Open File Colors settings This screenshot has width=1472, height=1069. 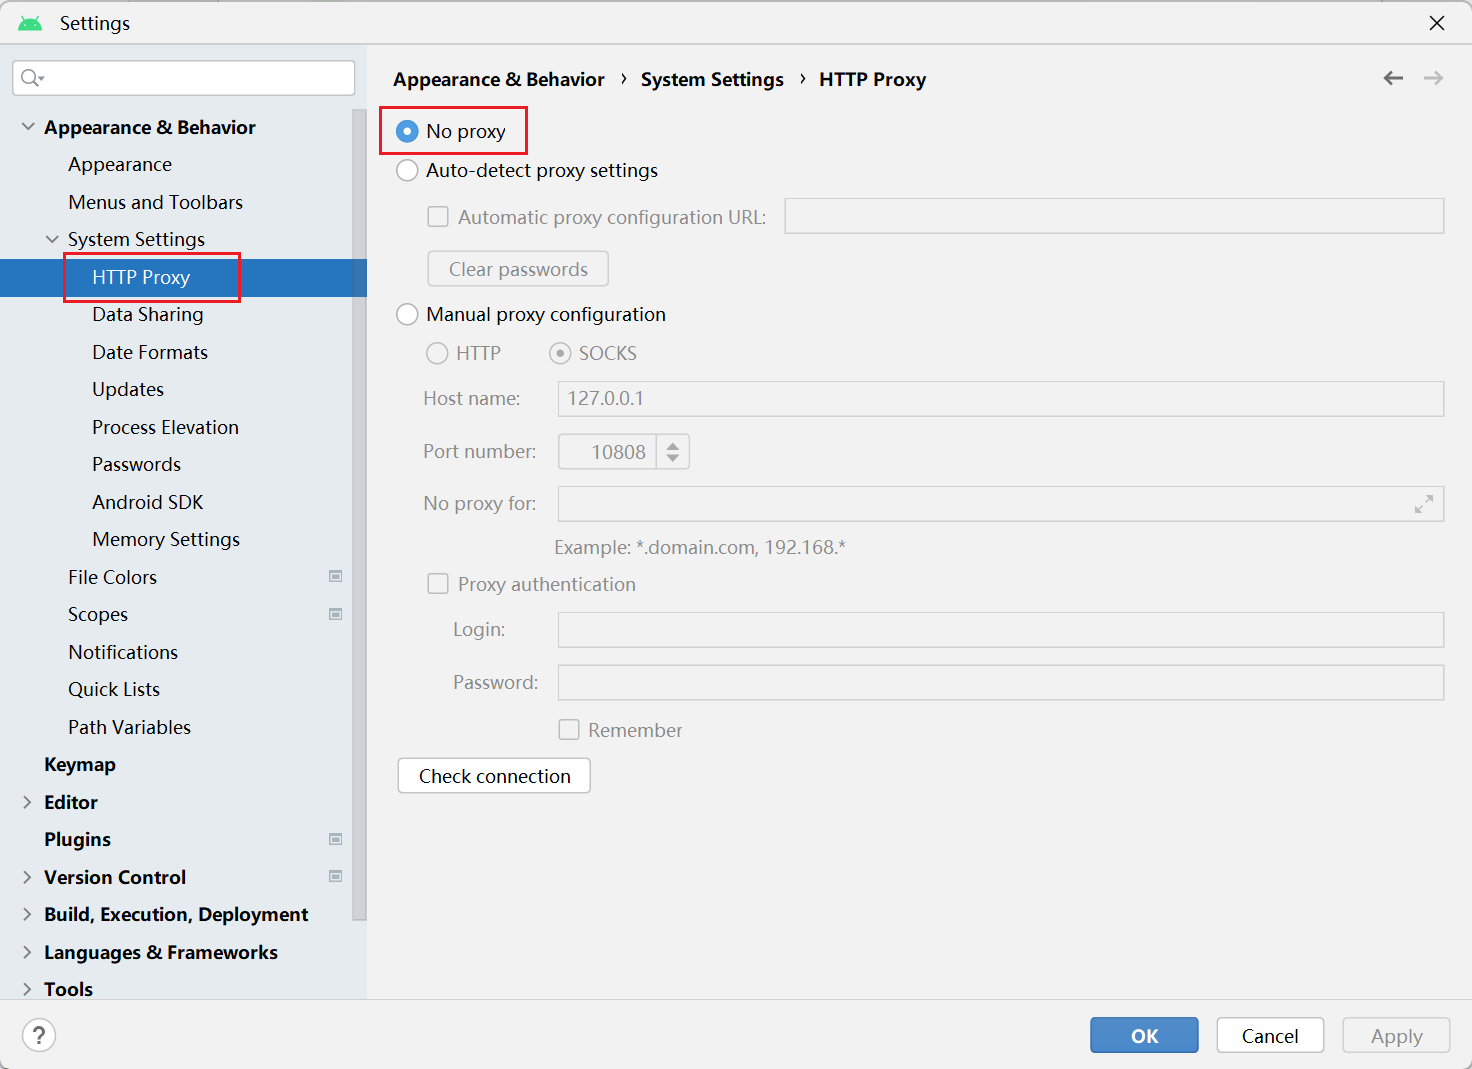[x=113, y=577]
